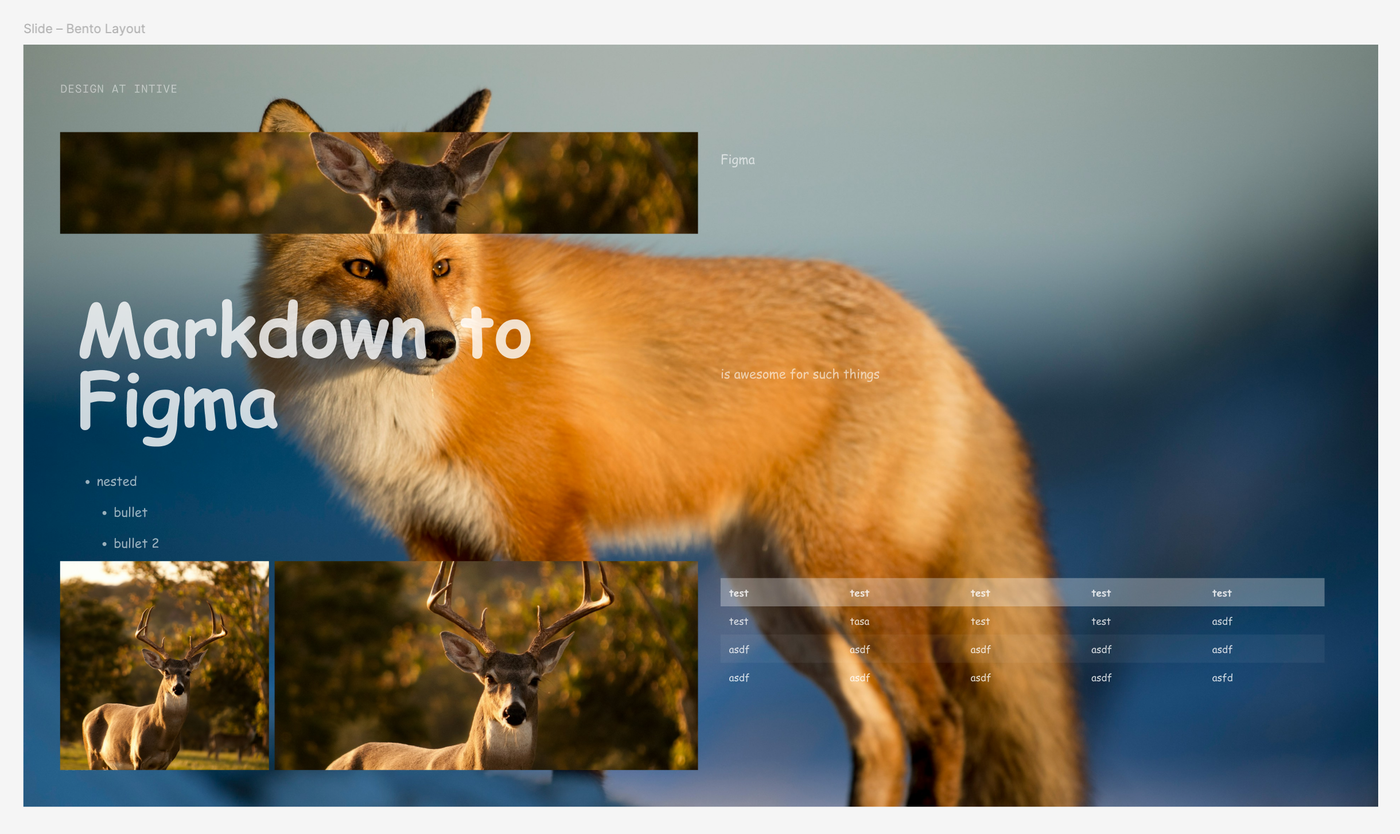Select the "asfd" table cell
Viewport: 1400px width, 834px height.
click(x=1222, y=677)
